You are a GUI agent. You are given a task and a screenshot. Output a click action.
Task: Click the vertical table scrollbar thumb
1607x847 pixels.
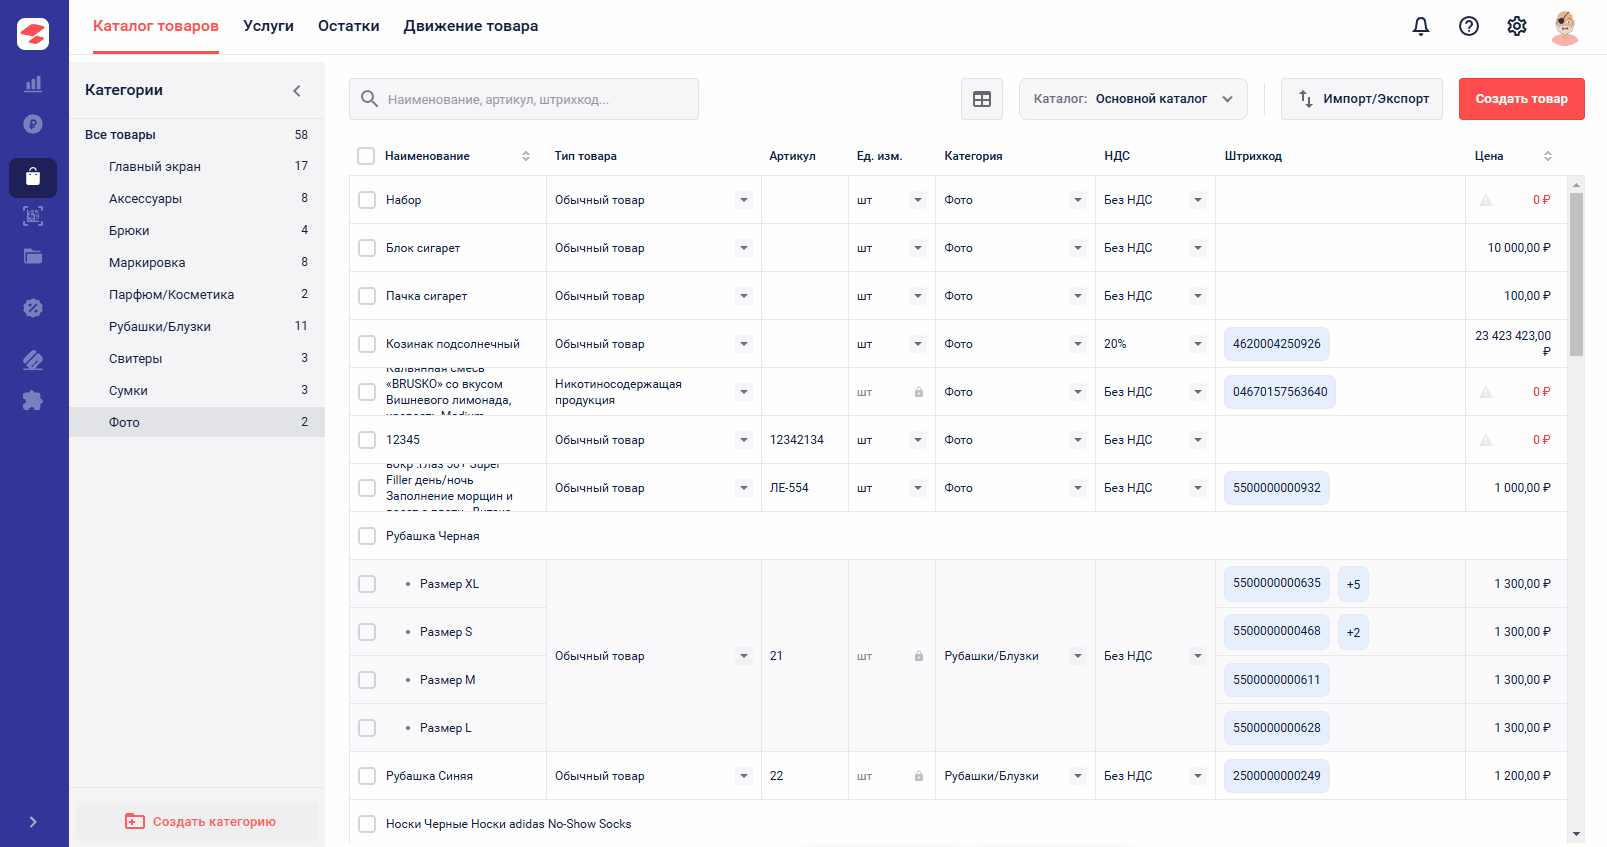pyautogui.click(x=1576, y=274)
